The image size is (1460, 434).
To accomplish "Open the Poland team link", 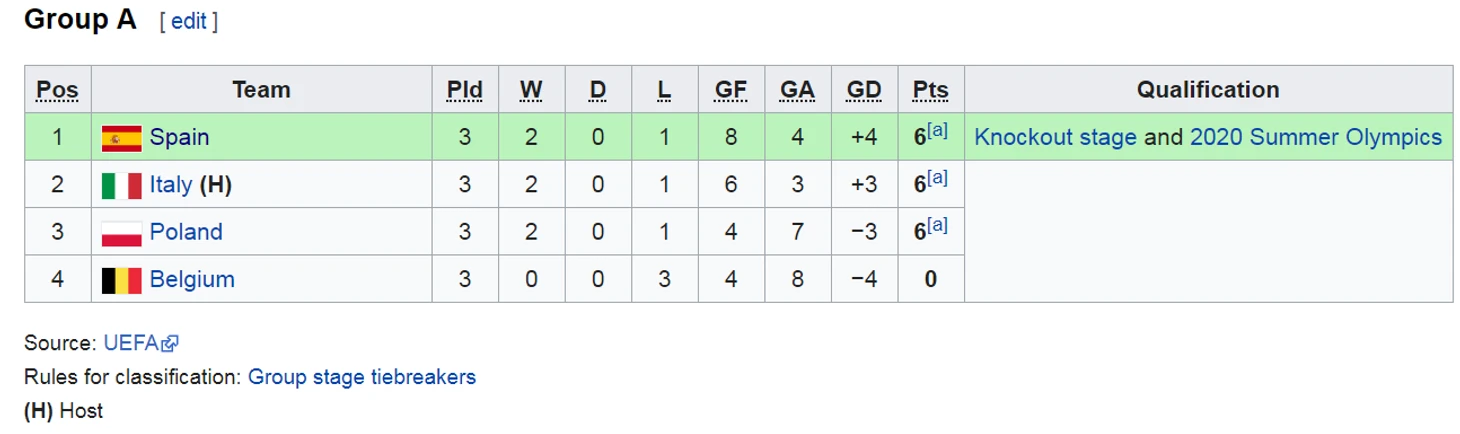I will tap(186, 232).
